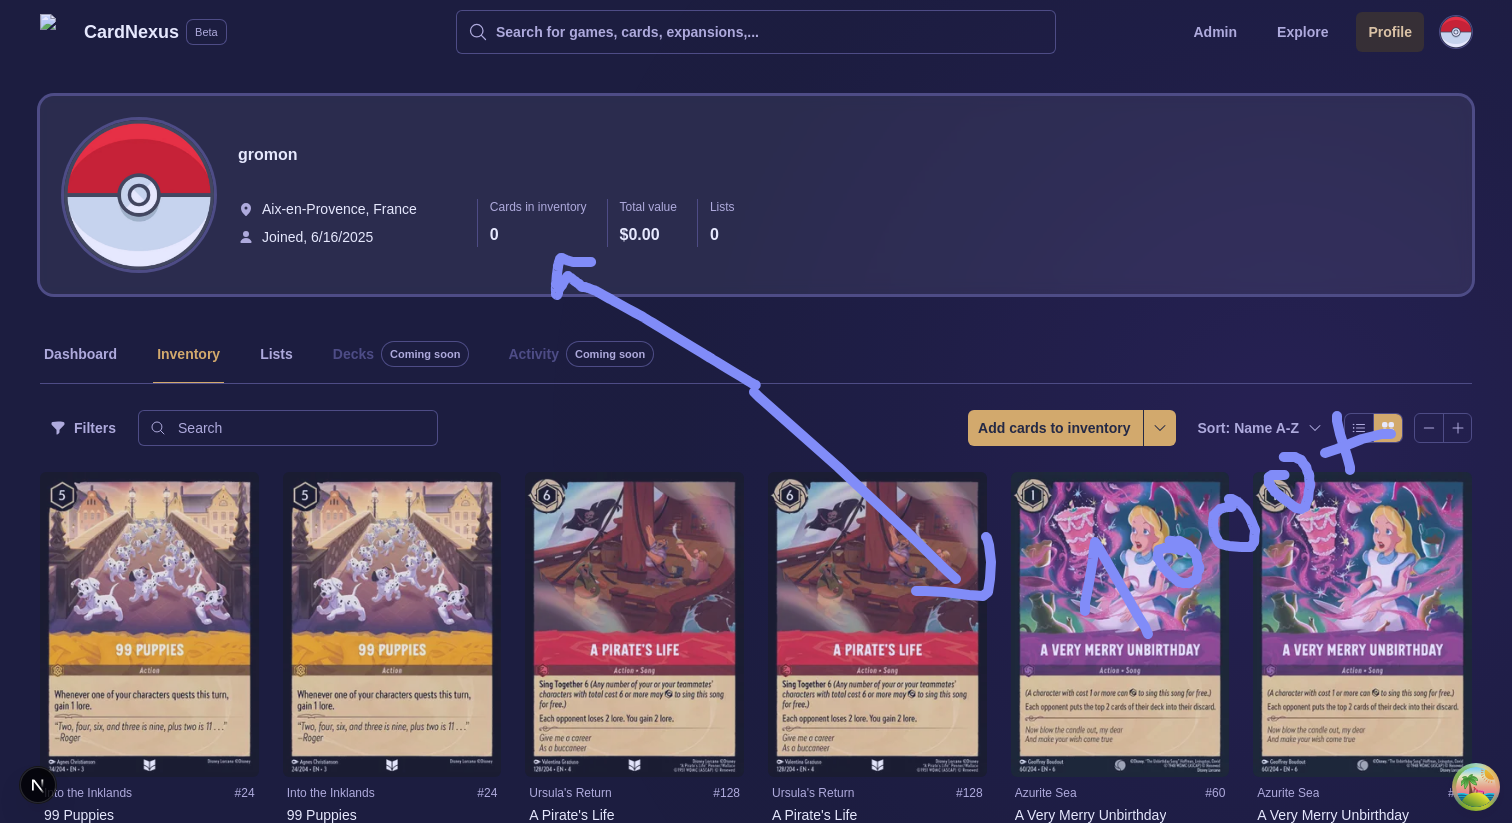Image resolution: width=1512 pixels, height=823 pixels.
Task: Open the first 99 Puppies card thumbnail
Action: (149, 625)
